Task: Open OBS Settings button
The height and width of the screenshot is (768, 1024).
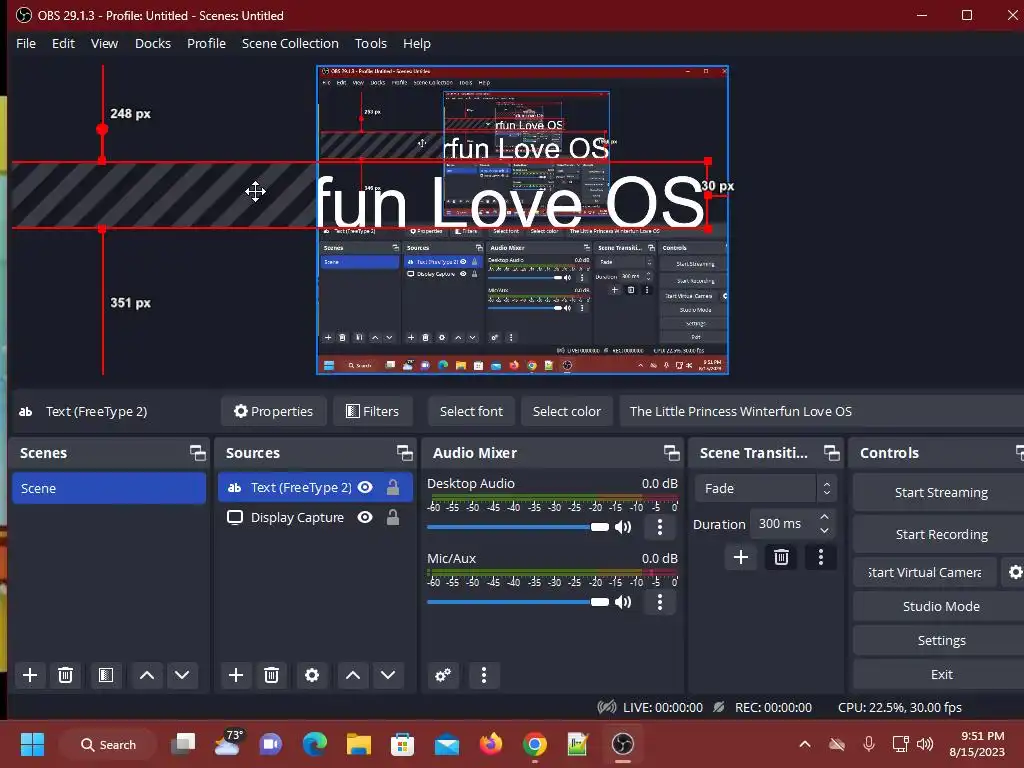Action: (x=940, y=640)
